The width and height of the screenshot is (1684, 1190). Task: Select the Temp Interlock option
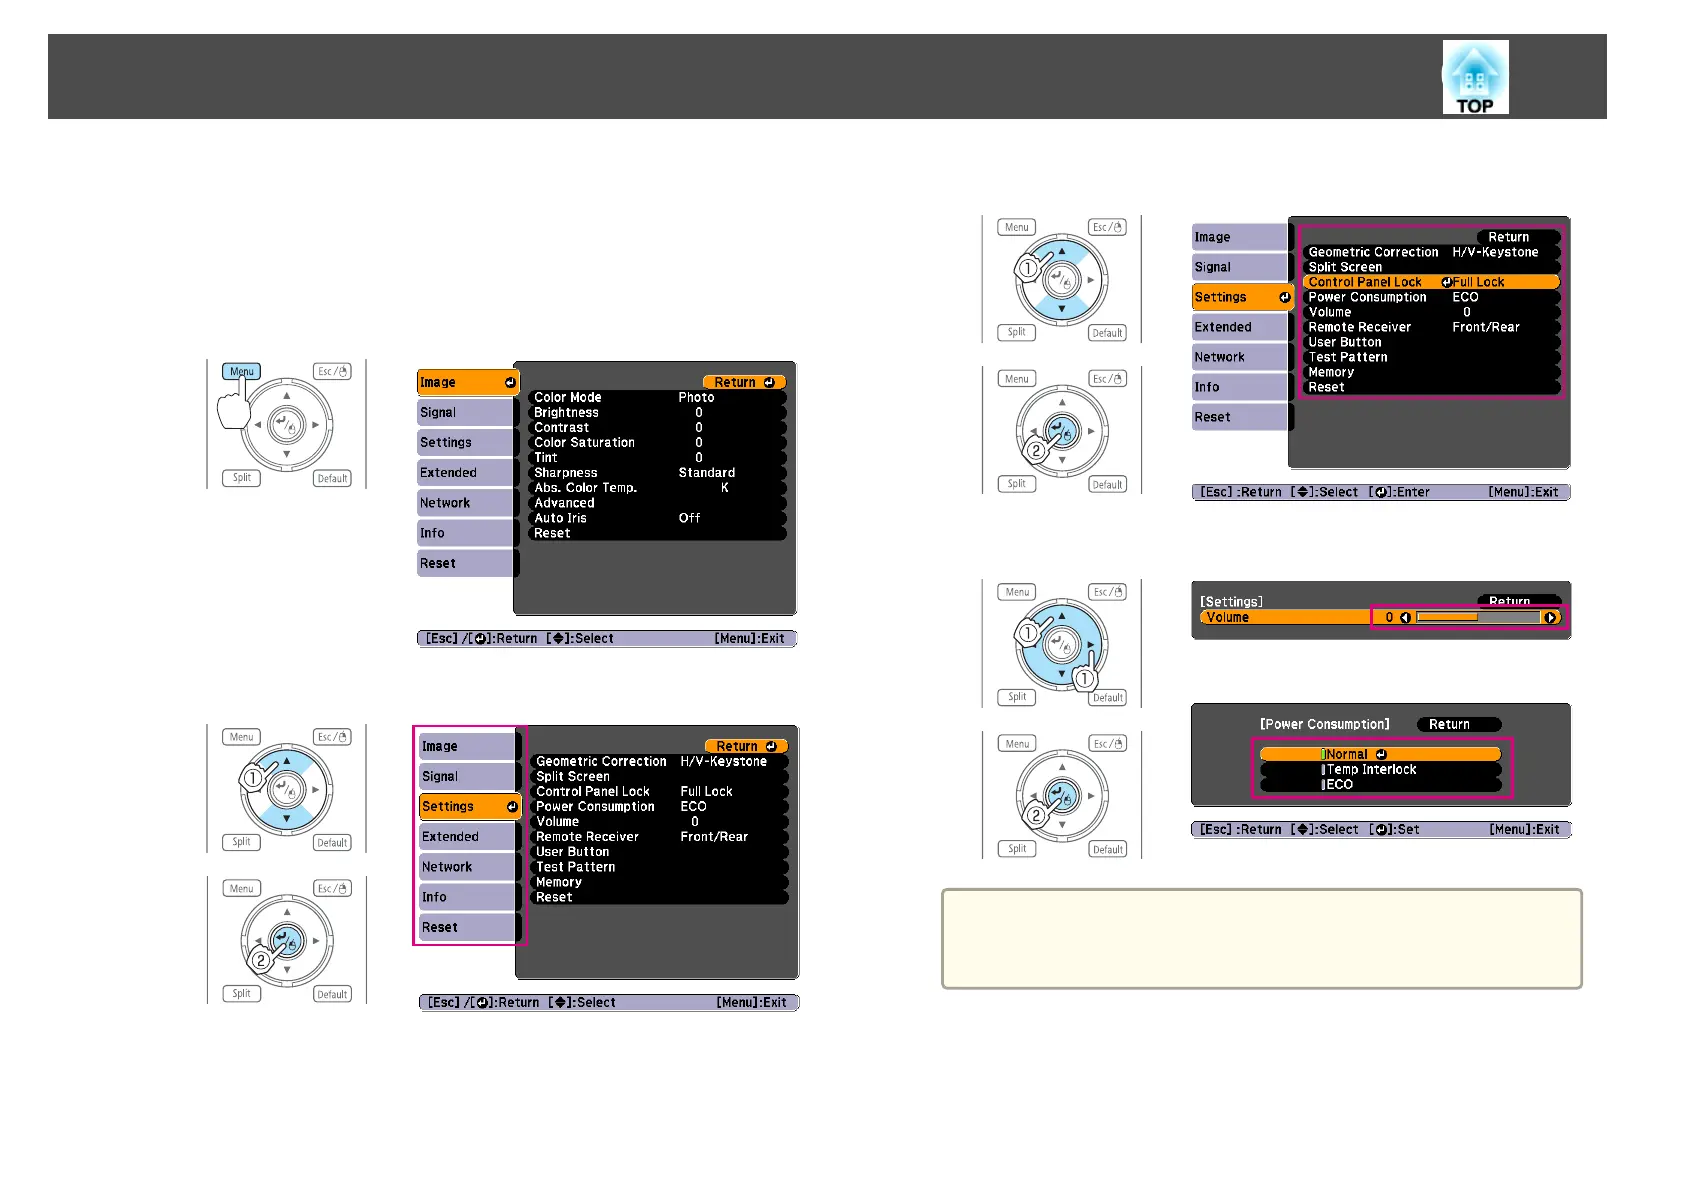click(x=1380, y=770)
